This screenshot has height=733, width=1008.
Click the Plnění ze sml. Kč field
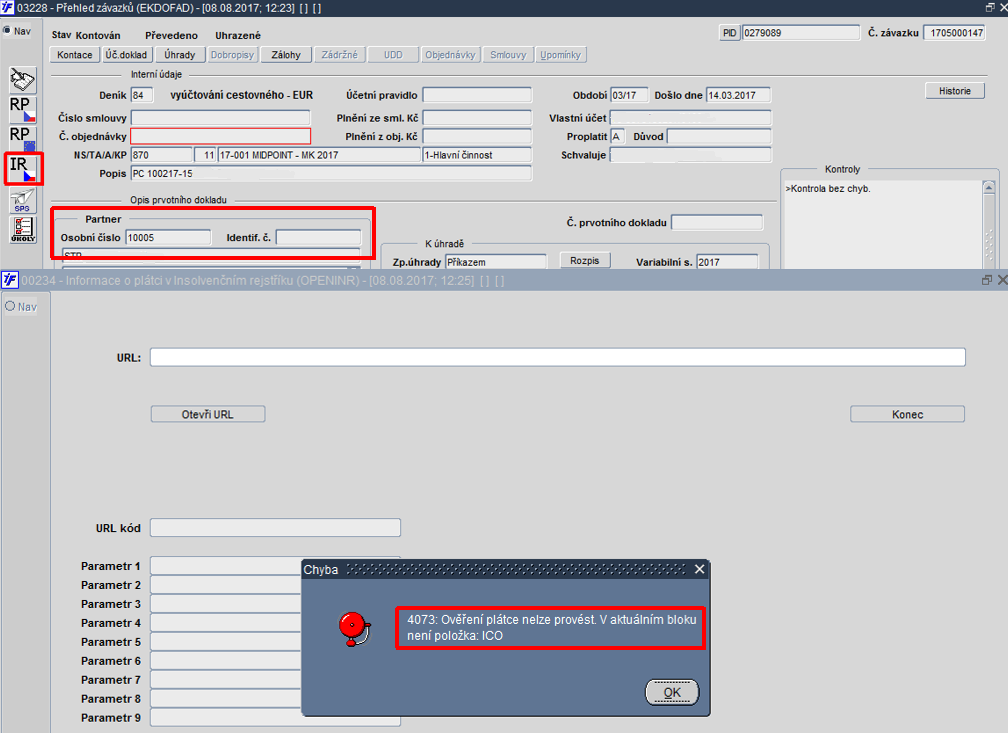(477, 118)
